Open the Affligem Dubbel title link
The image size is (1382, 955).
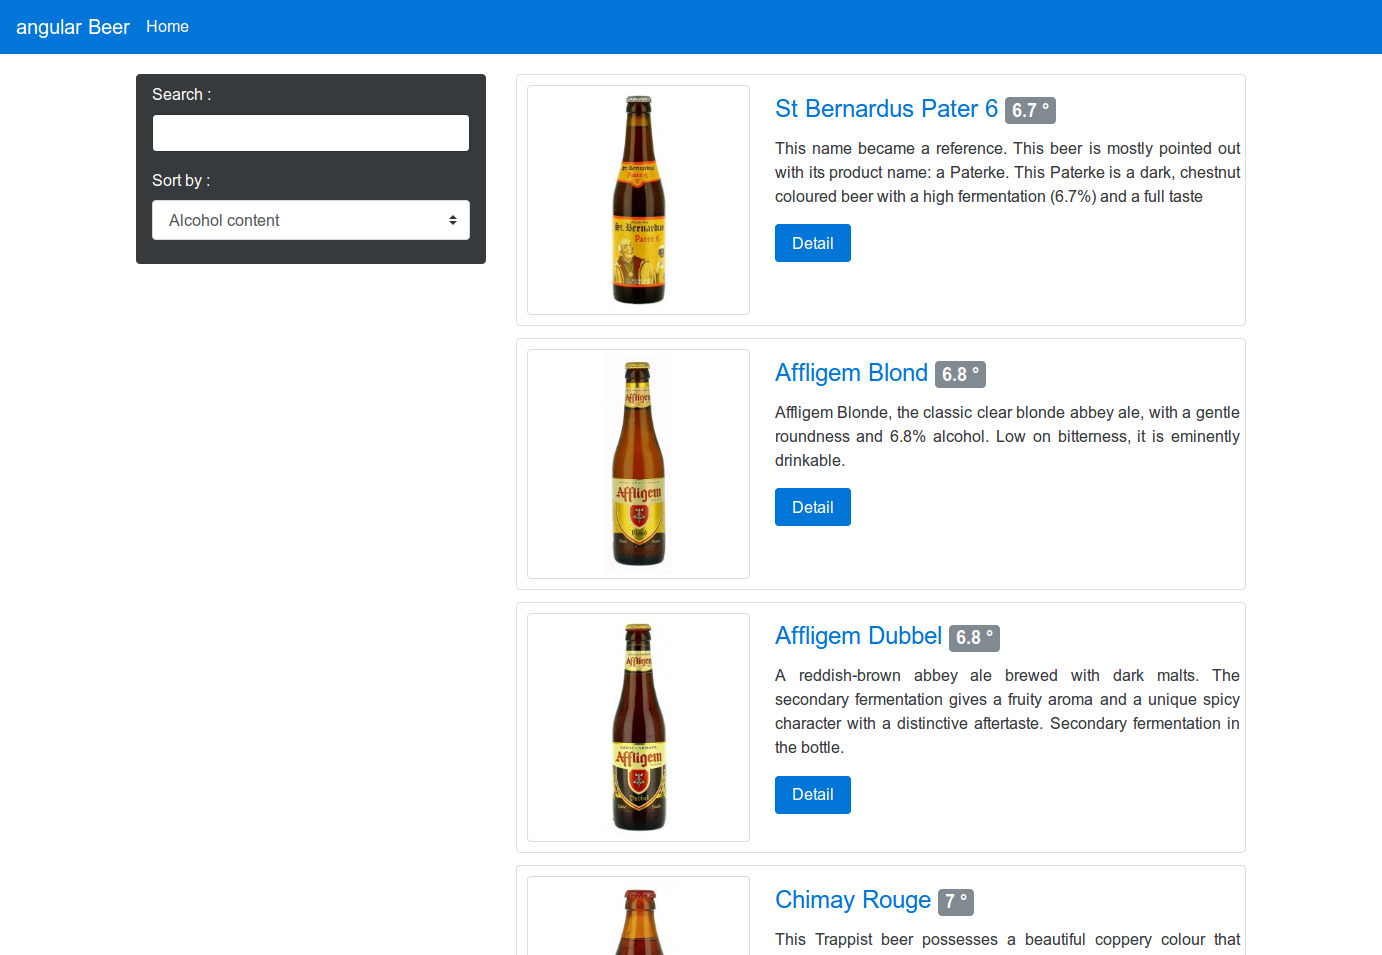point(858,636)
